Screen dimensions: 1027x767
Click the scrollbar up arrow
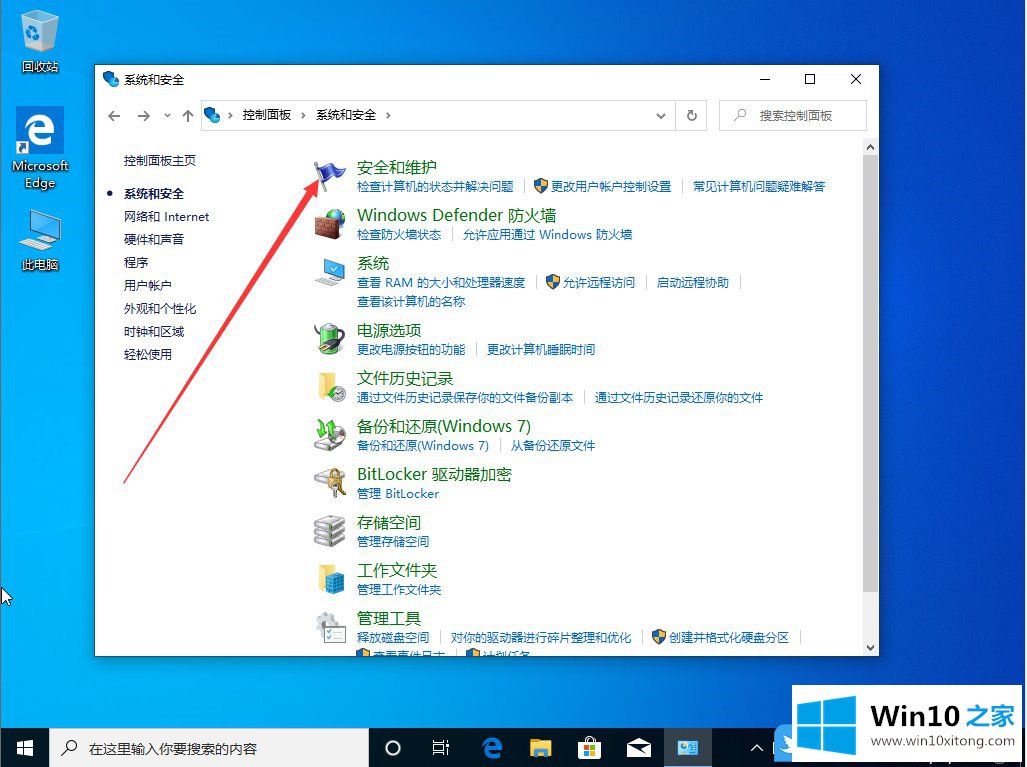coord(870,147)
